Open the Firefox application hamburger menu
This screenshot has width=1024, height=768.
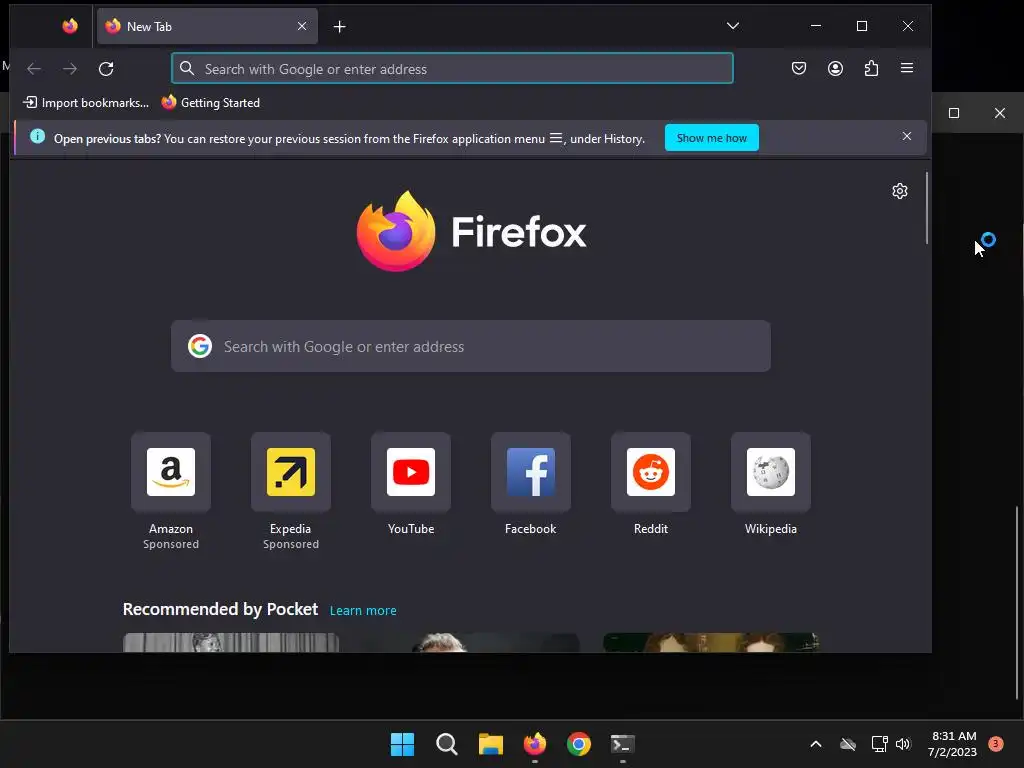pyautogui.click(x=907, y=69)
